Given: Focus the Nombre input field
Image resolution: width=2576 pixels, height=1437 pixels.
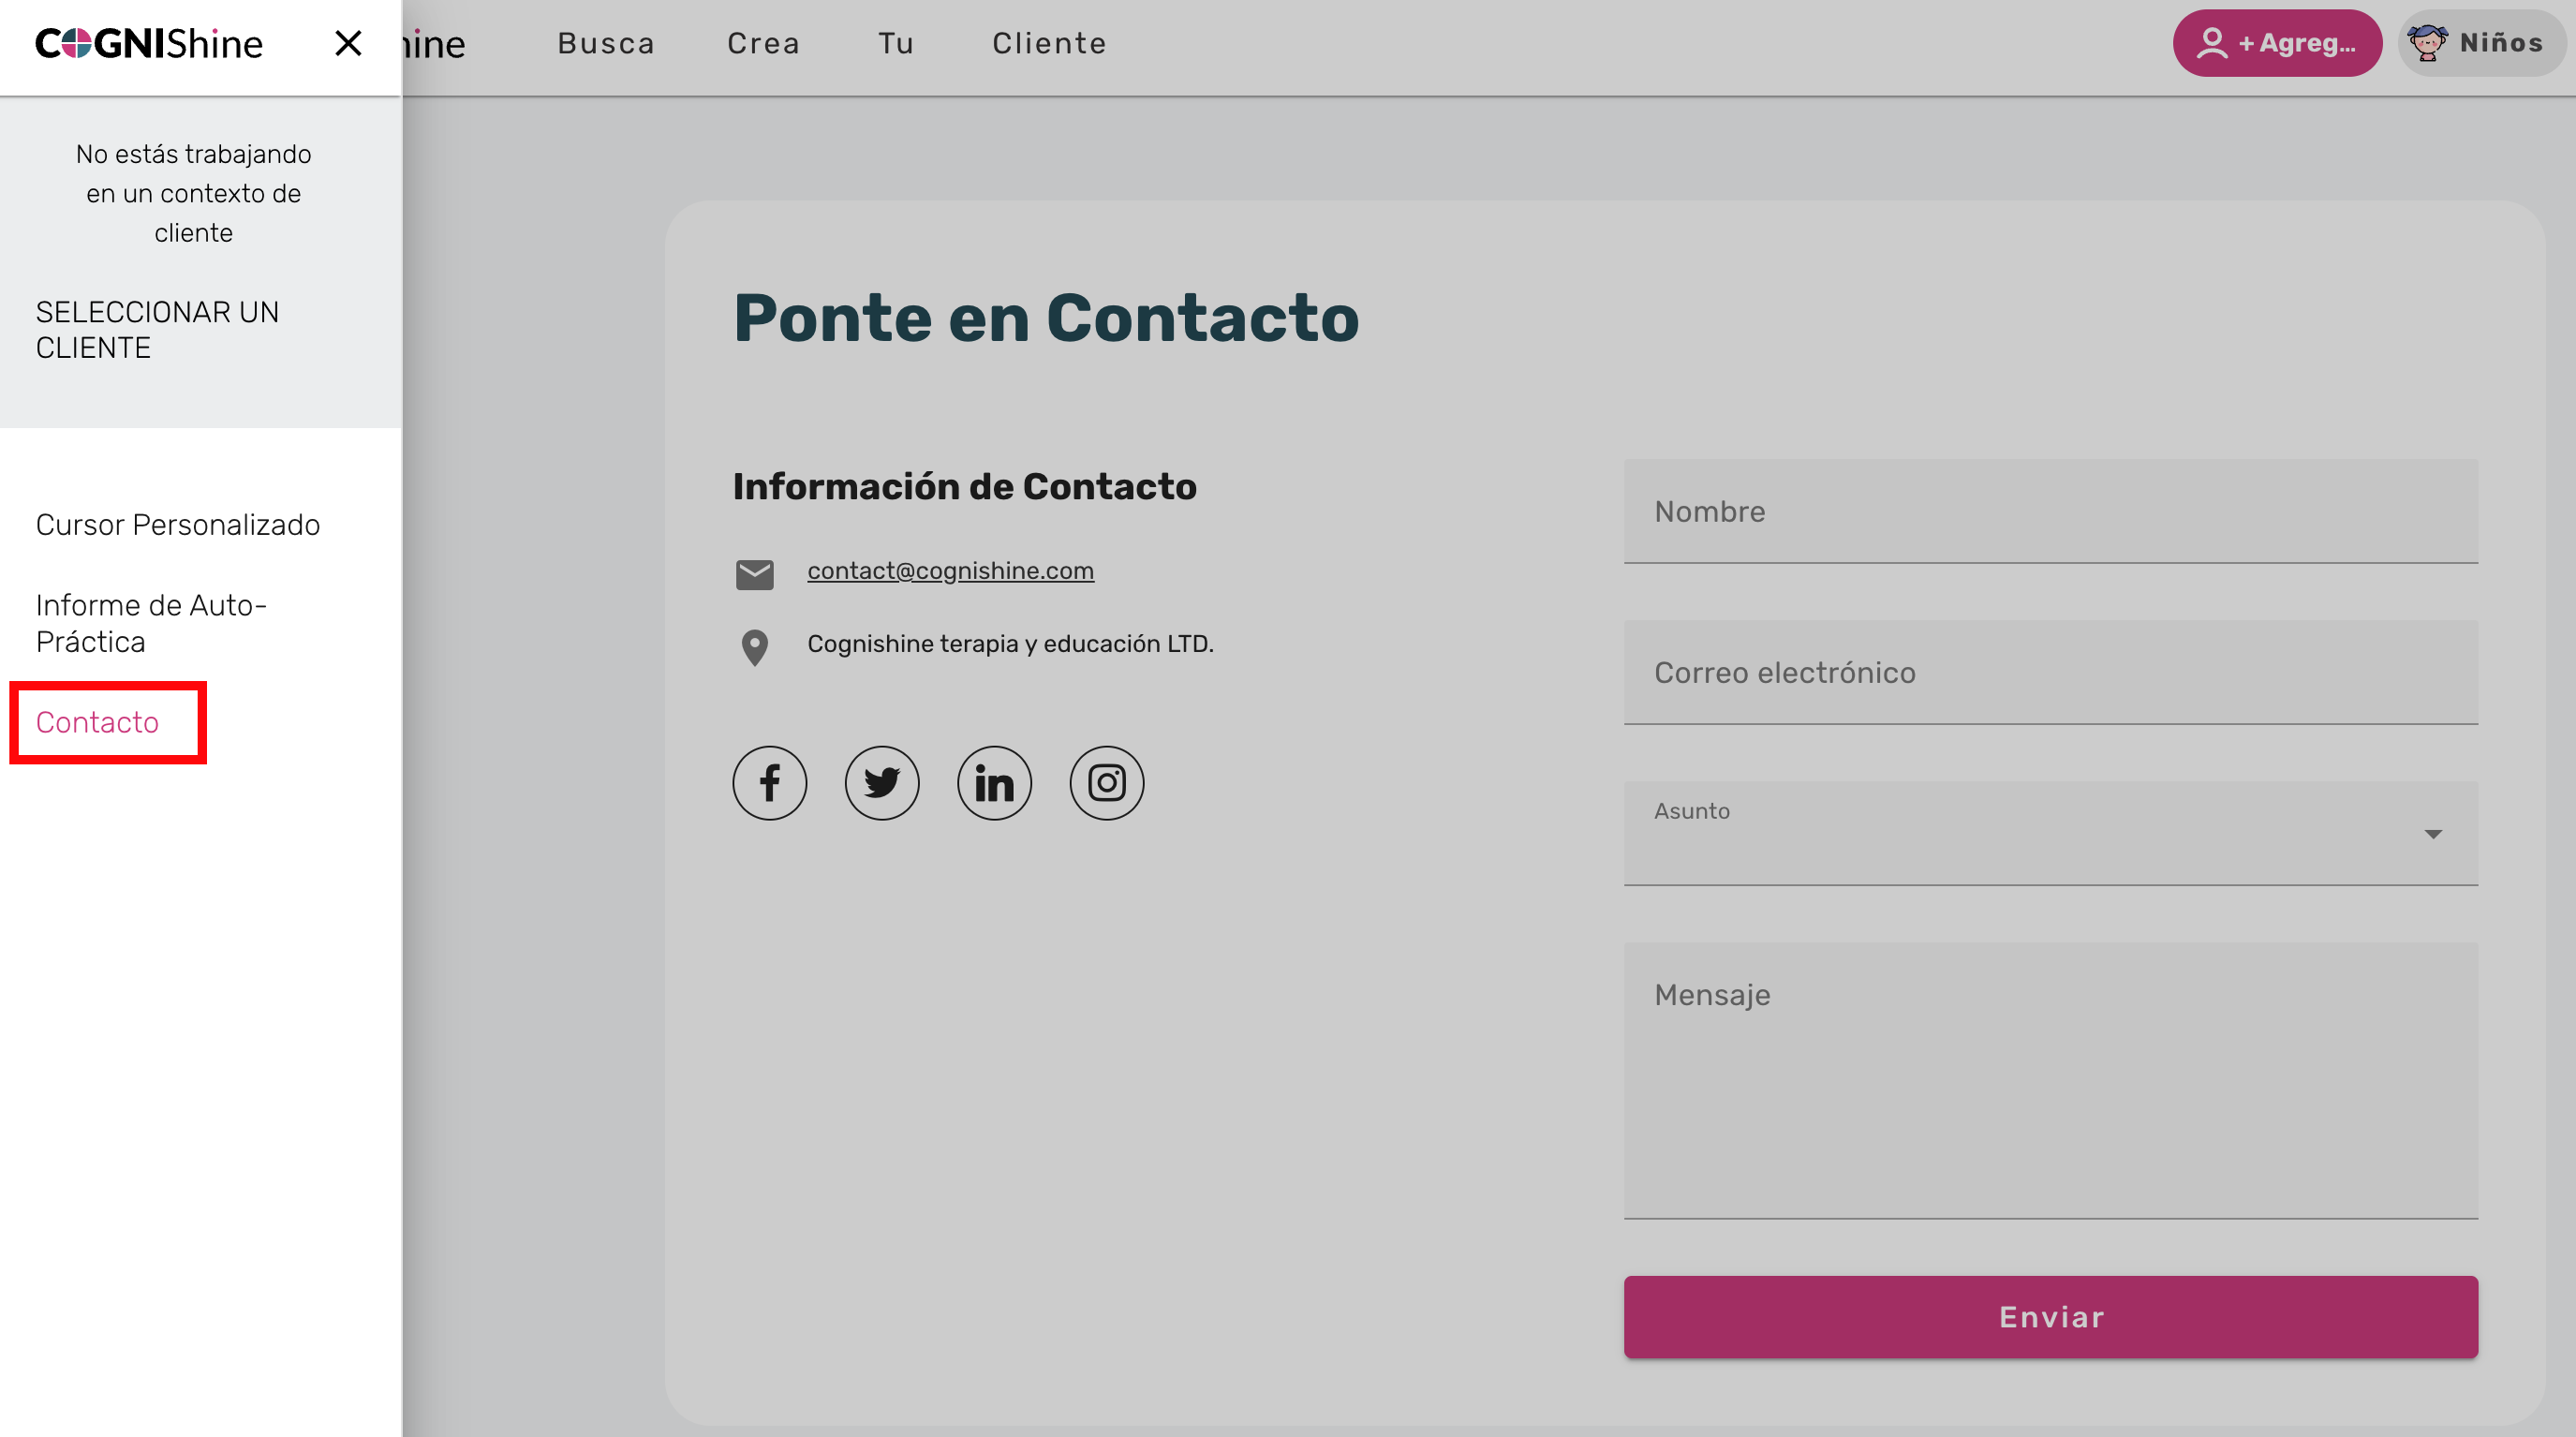Looking at the screenshot, I should point(2050,511).
